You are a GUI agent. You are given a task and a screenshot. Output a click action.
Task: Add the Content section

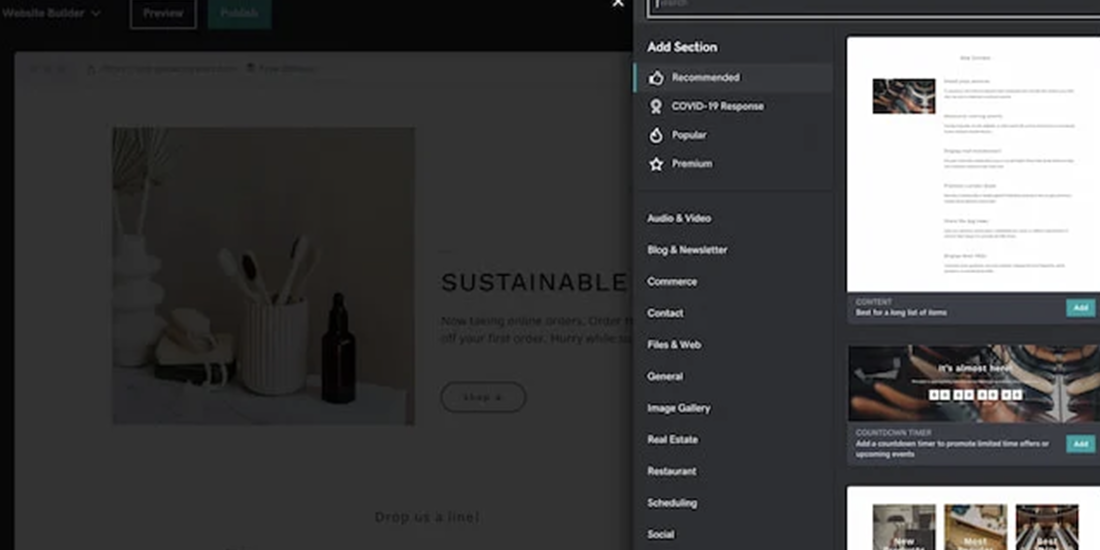tap(1081, 308)
